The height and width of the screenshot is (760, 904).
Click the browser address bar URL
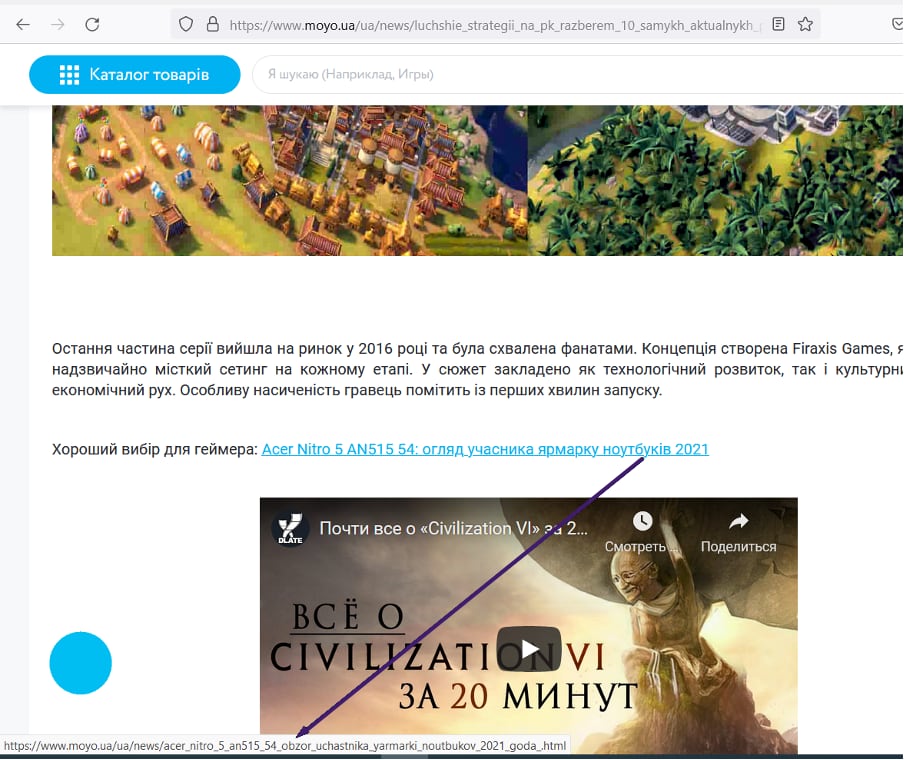pyautogui.click(x=495, y=25)
